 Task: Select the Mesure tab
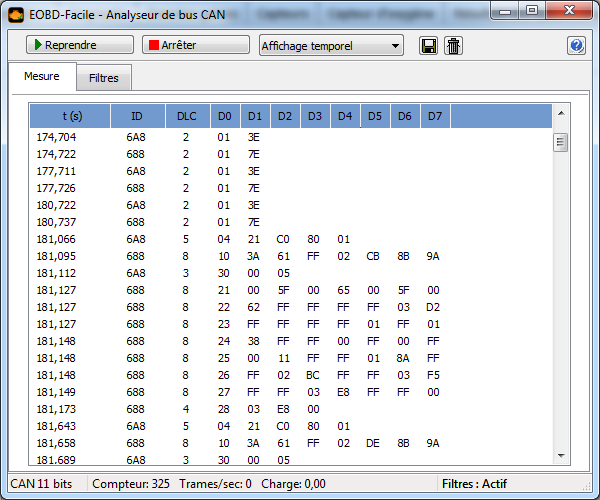tap(42, 77)
